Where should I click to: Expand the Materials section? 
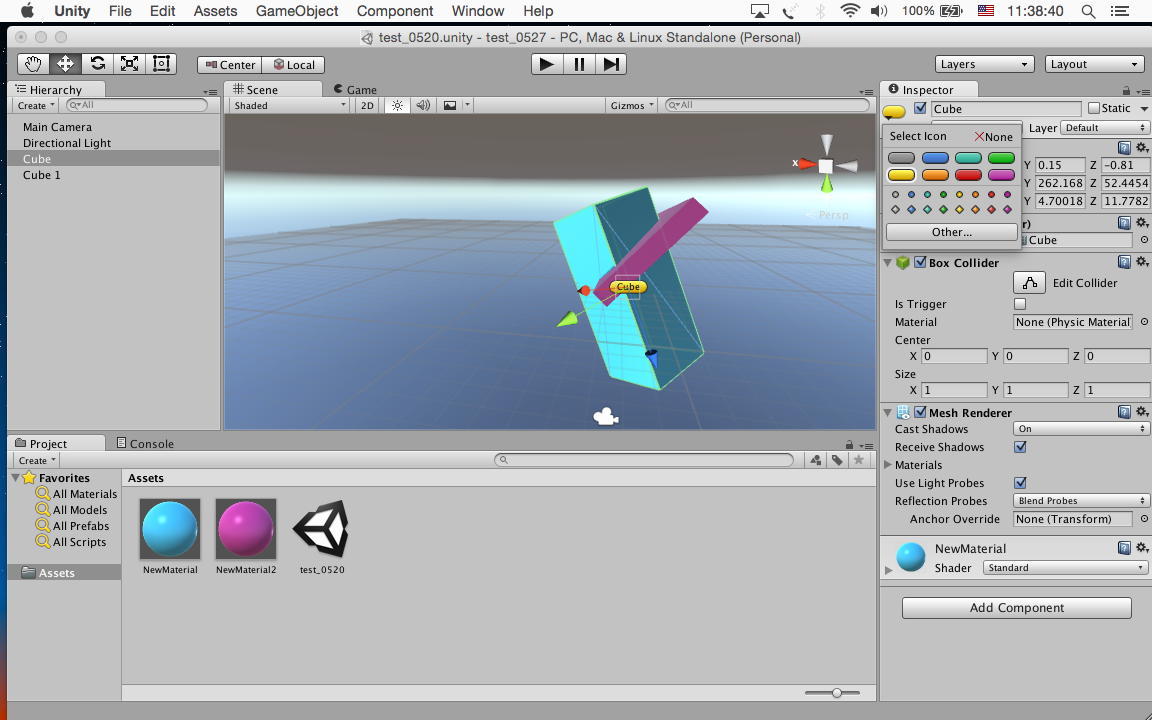(889, 465)
